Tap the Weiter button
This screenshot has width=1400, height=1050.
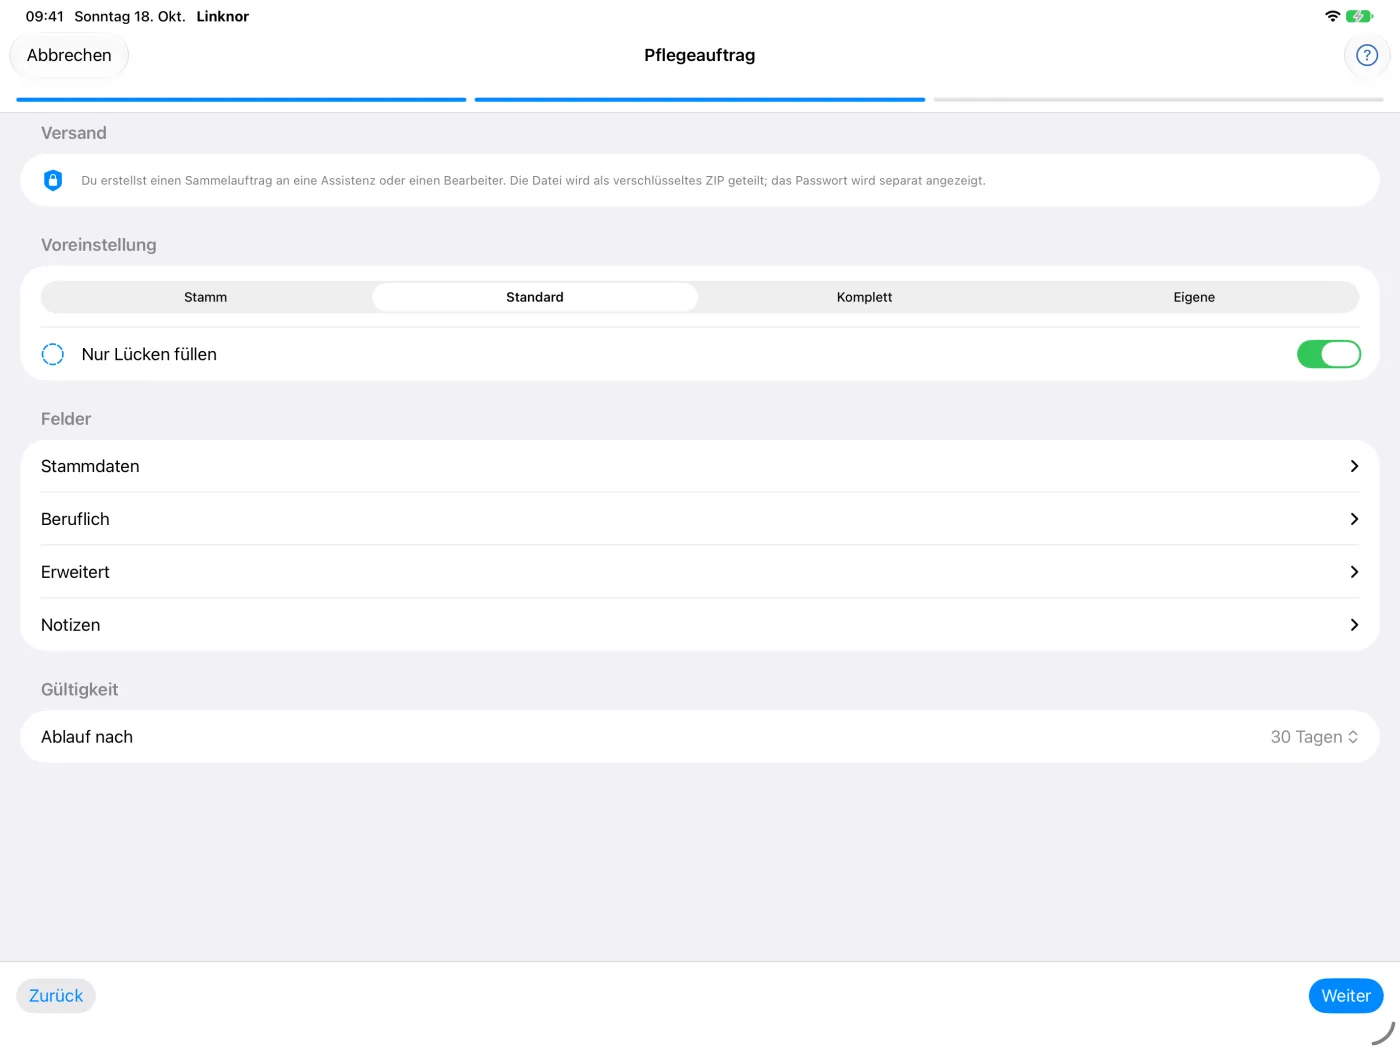pos(1346,996)
